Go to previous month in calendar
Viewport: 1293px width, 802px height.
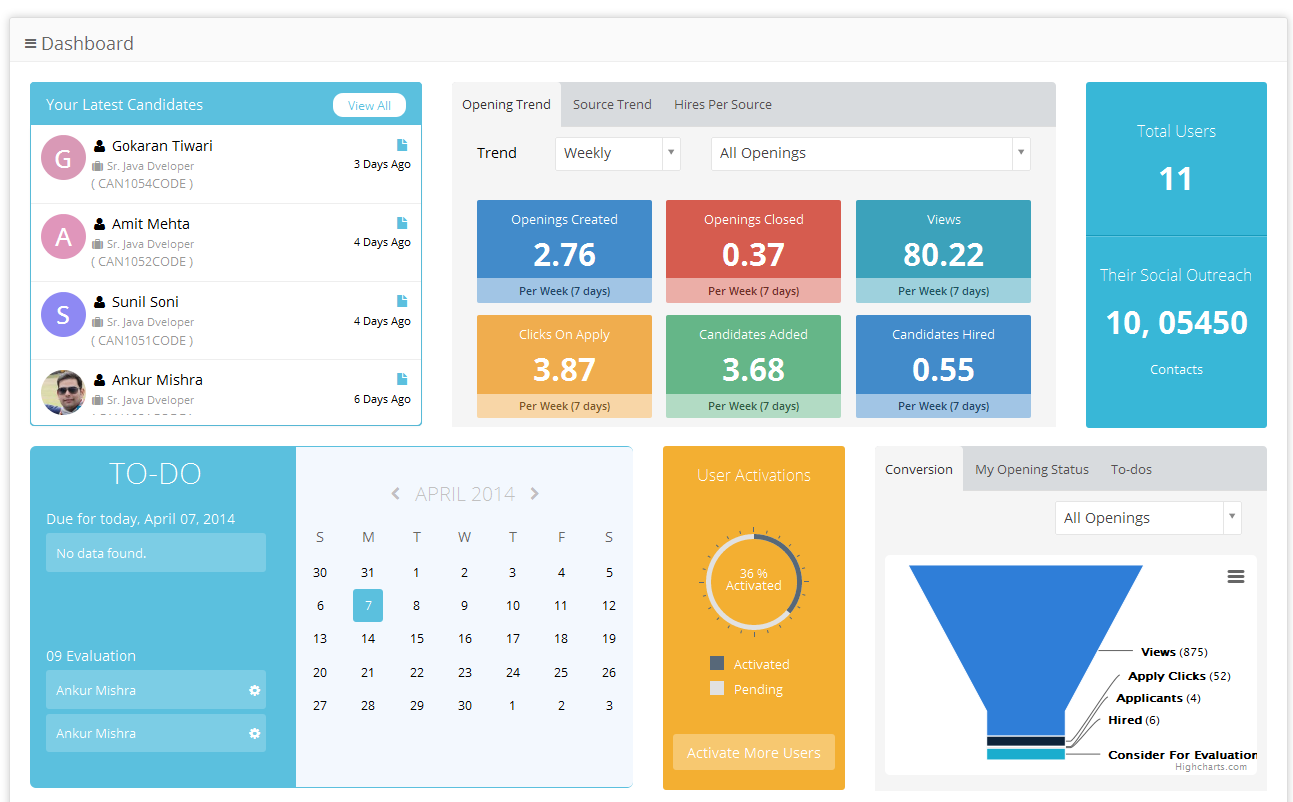[x=396, y=494]
